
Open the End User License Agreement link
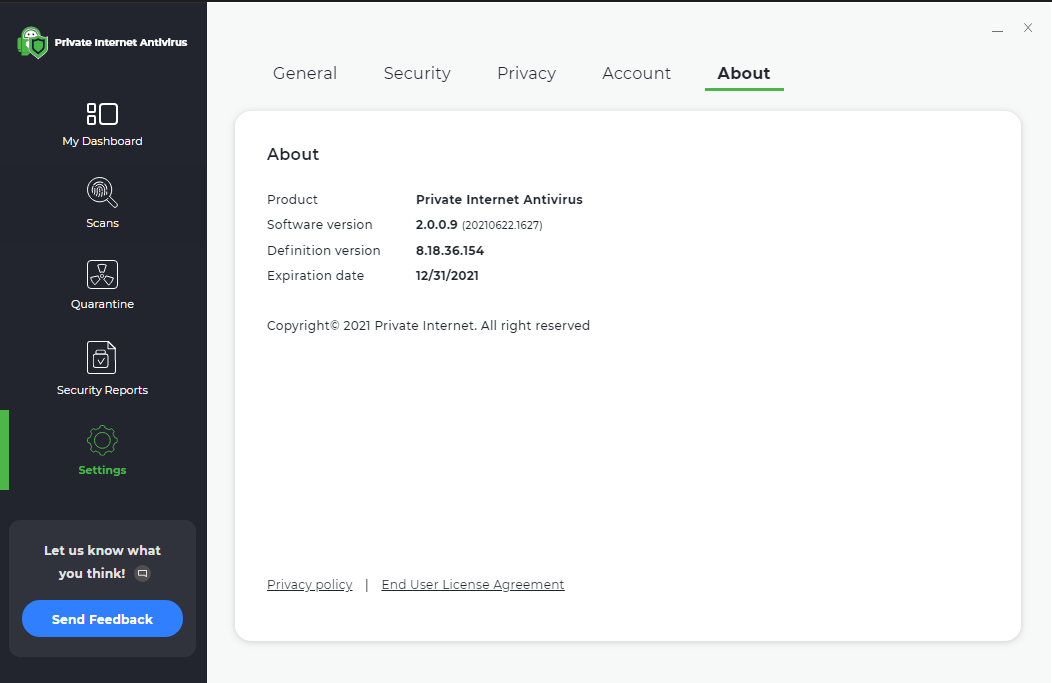coord(473,585)
